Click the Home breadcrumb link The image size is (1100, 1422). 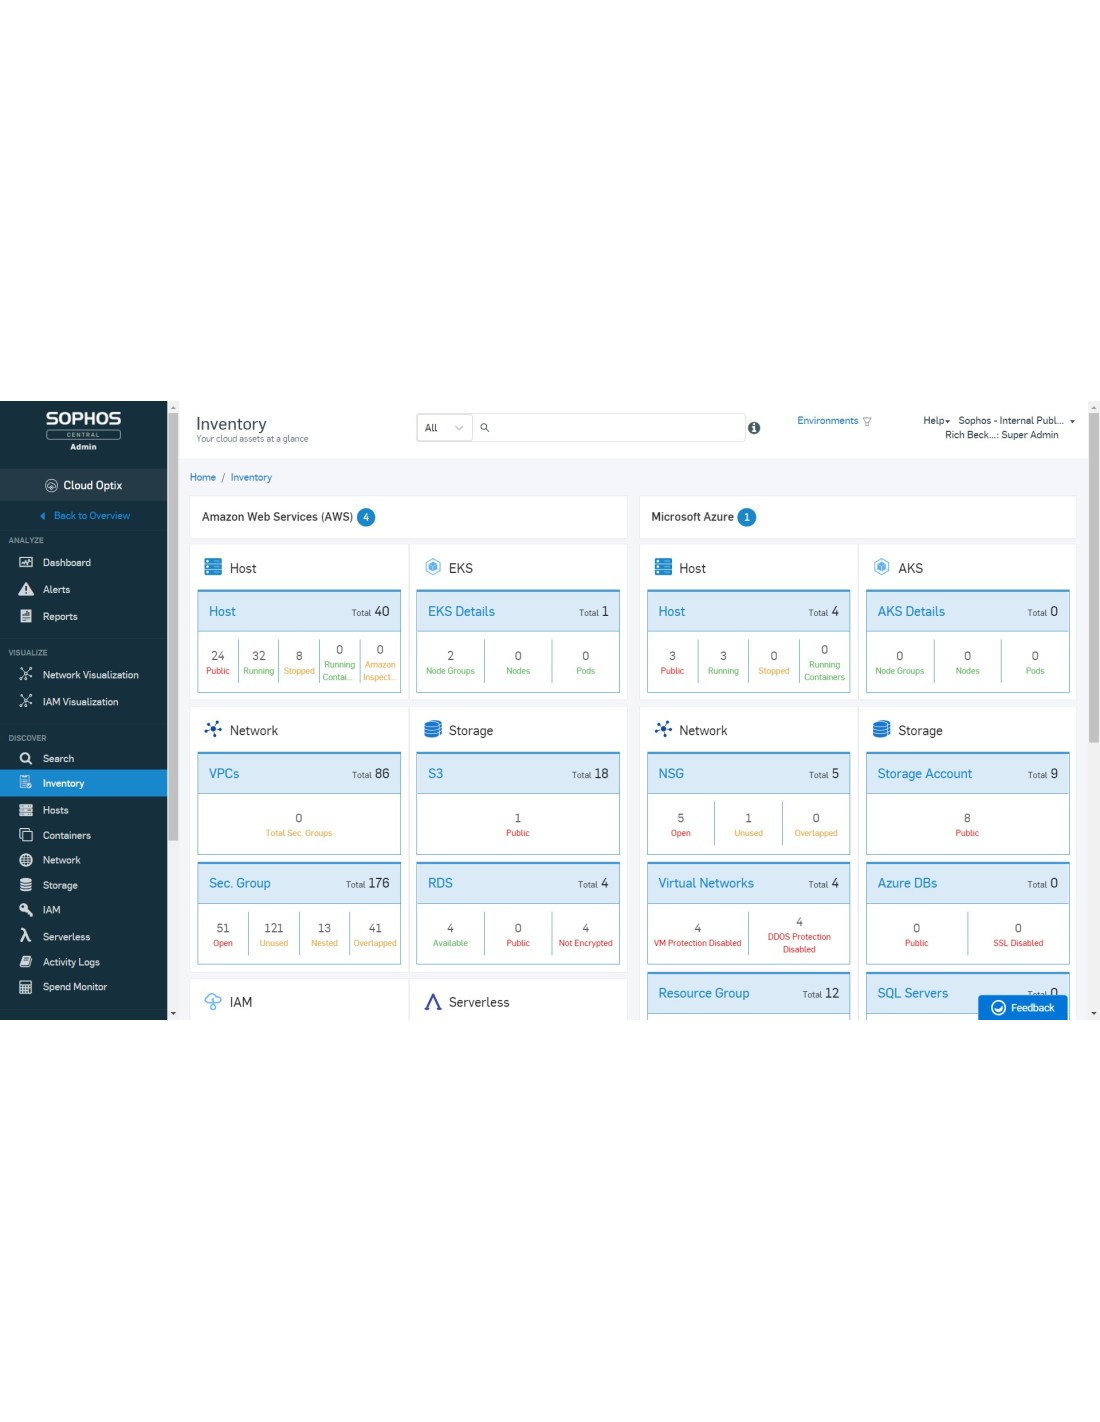(x=203, y=477)
